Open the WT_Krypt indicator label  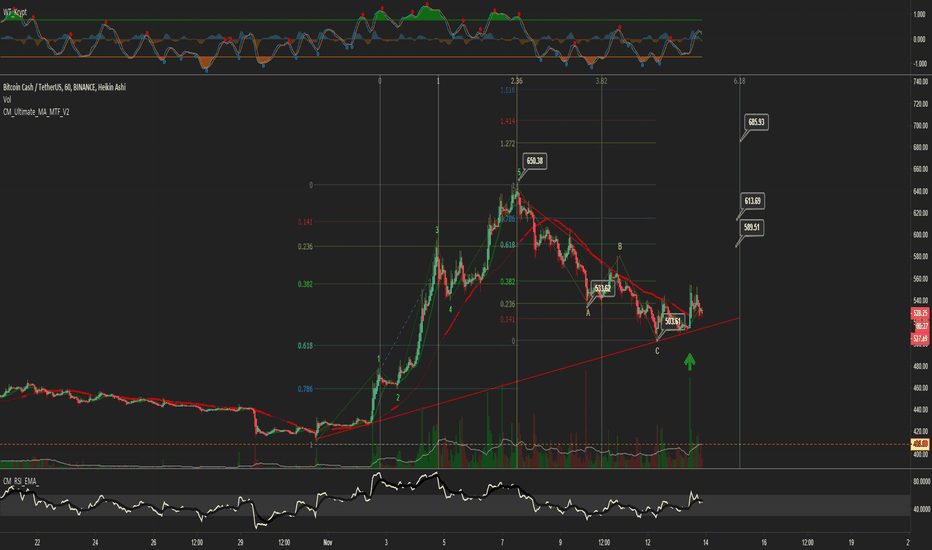point(15,12)
